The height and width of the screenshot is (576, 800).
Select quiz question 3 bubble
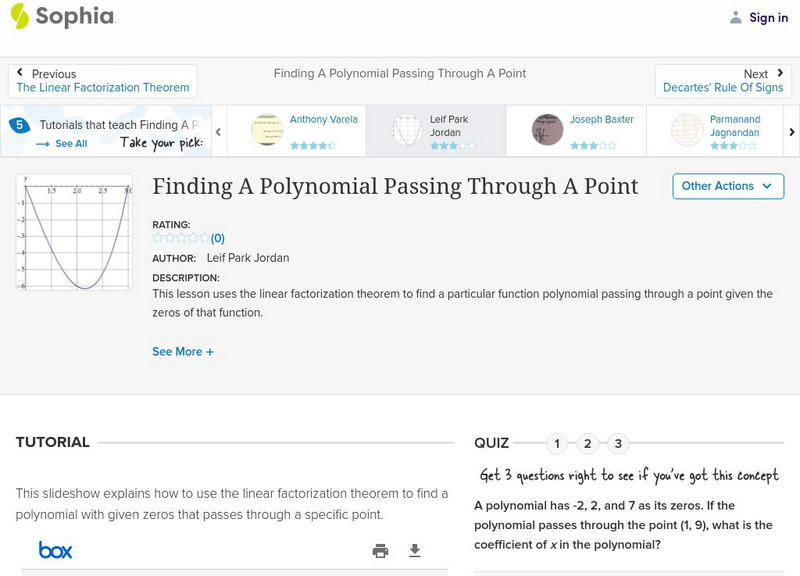(x=618, y=443)
